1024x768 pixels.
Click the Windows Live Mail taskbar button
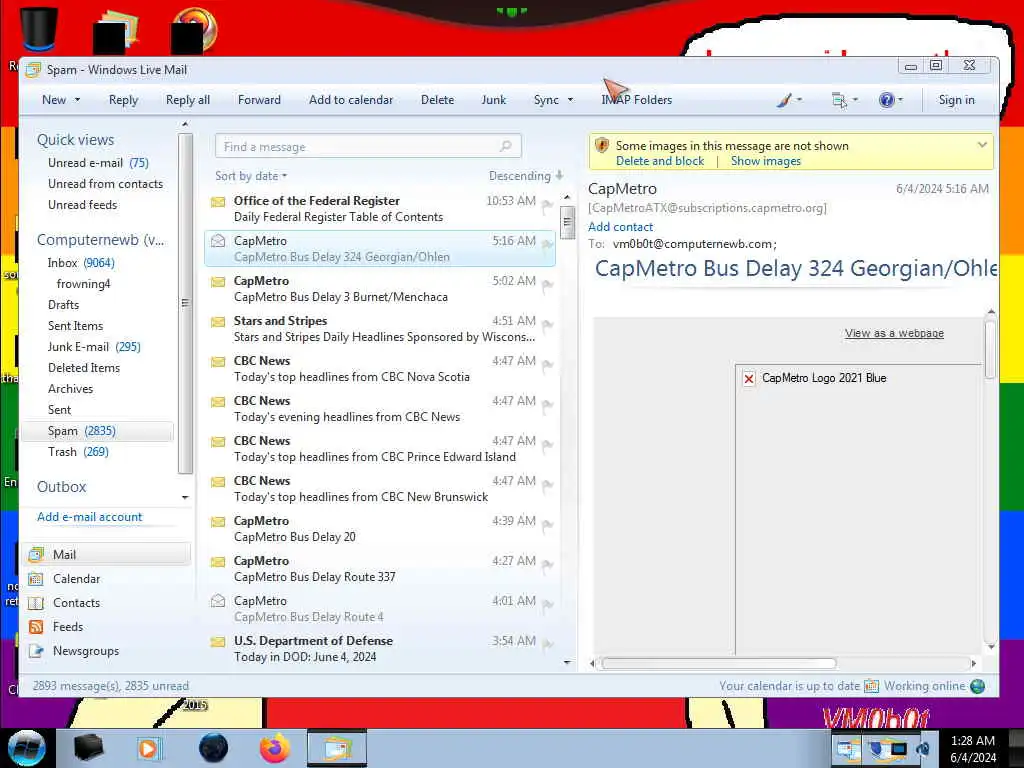tap(337, 748)
